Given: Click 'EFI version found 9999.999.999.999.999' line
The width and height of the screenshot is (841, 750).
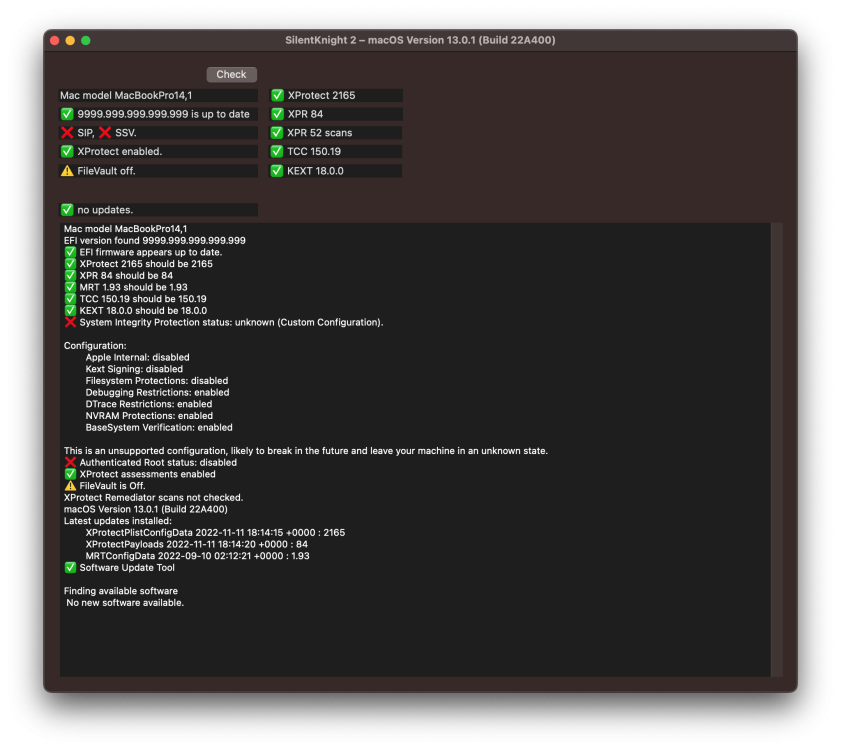Looking at the screenshot, I should point(154,240).
